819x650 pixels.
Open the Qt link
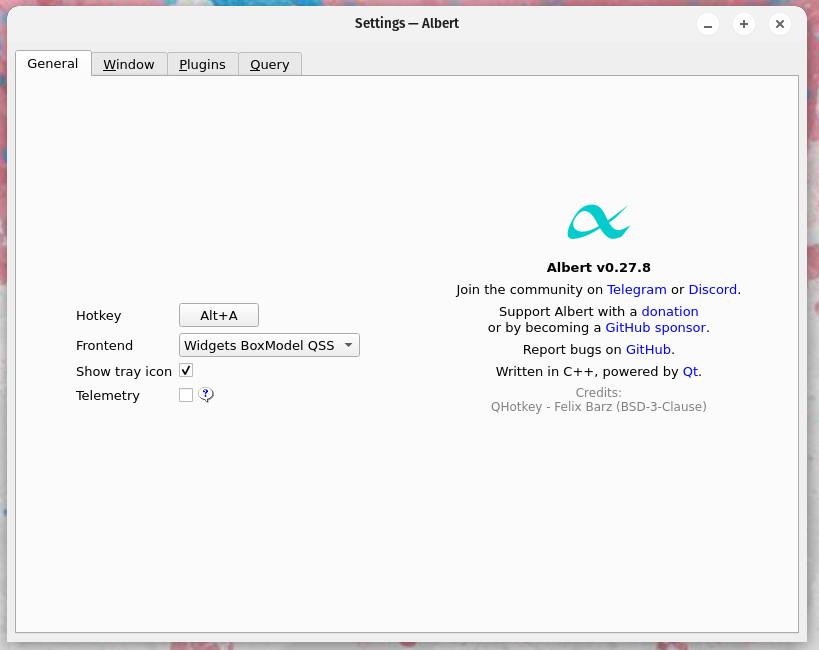click(x=690, y=371)
